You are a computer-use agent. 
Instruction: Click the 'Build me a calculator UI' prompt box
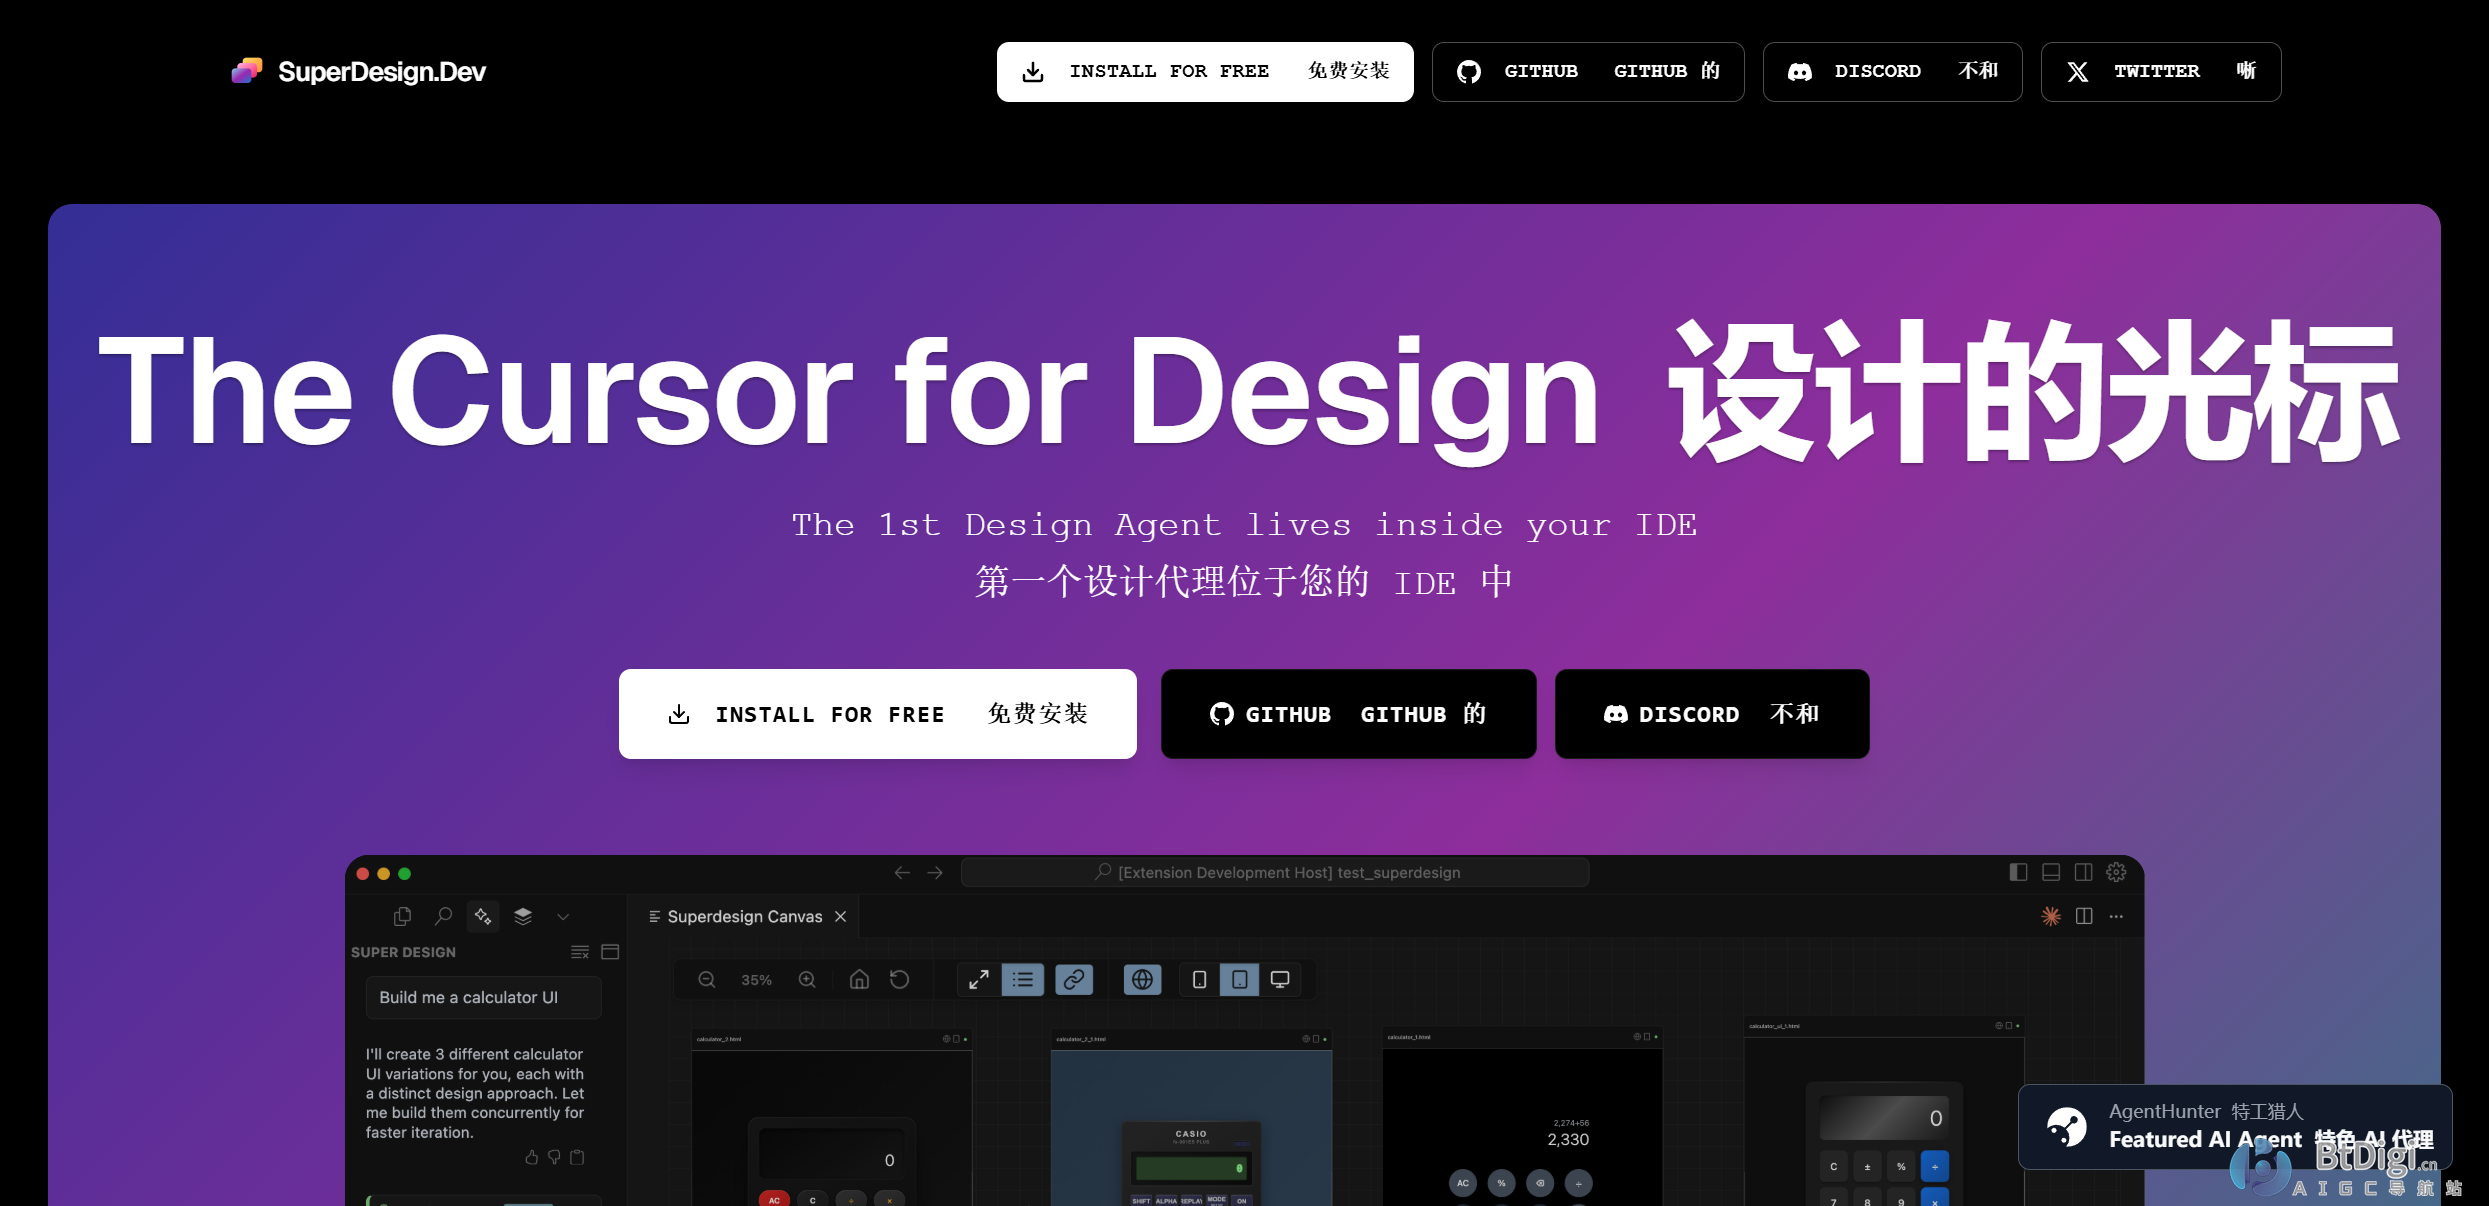pyautogui.click(x=483, y=997)
